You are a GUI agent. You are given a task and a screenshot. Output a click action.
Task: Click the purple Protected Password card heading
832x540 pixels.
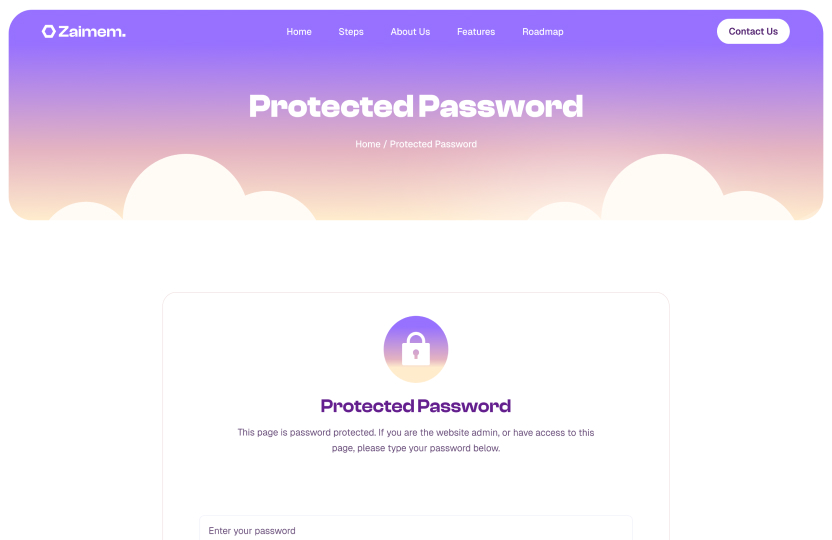click(x=415, y=406)
